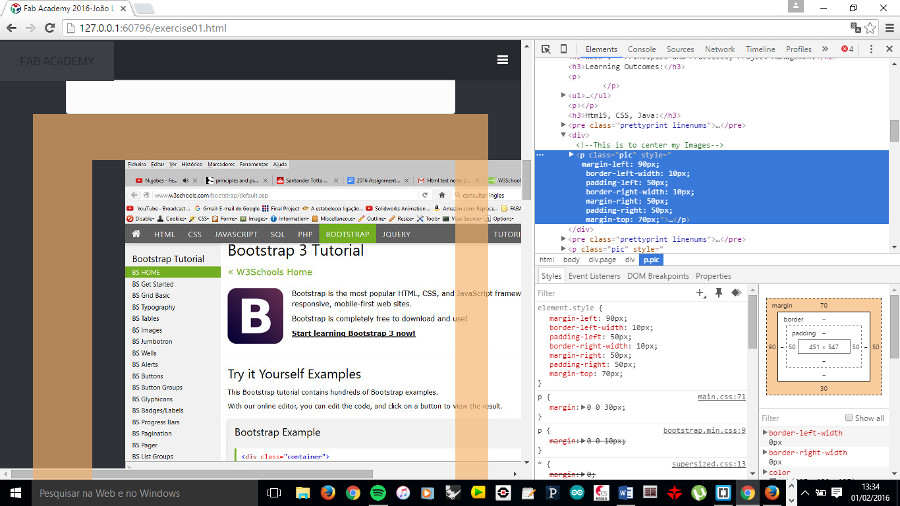Bookmark this page with the star icon
This screenshot has width=900, height=506.
(x=870, y=28)
